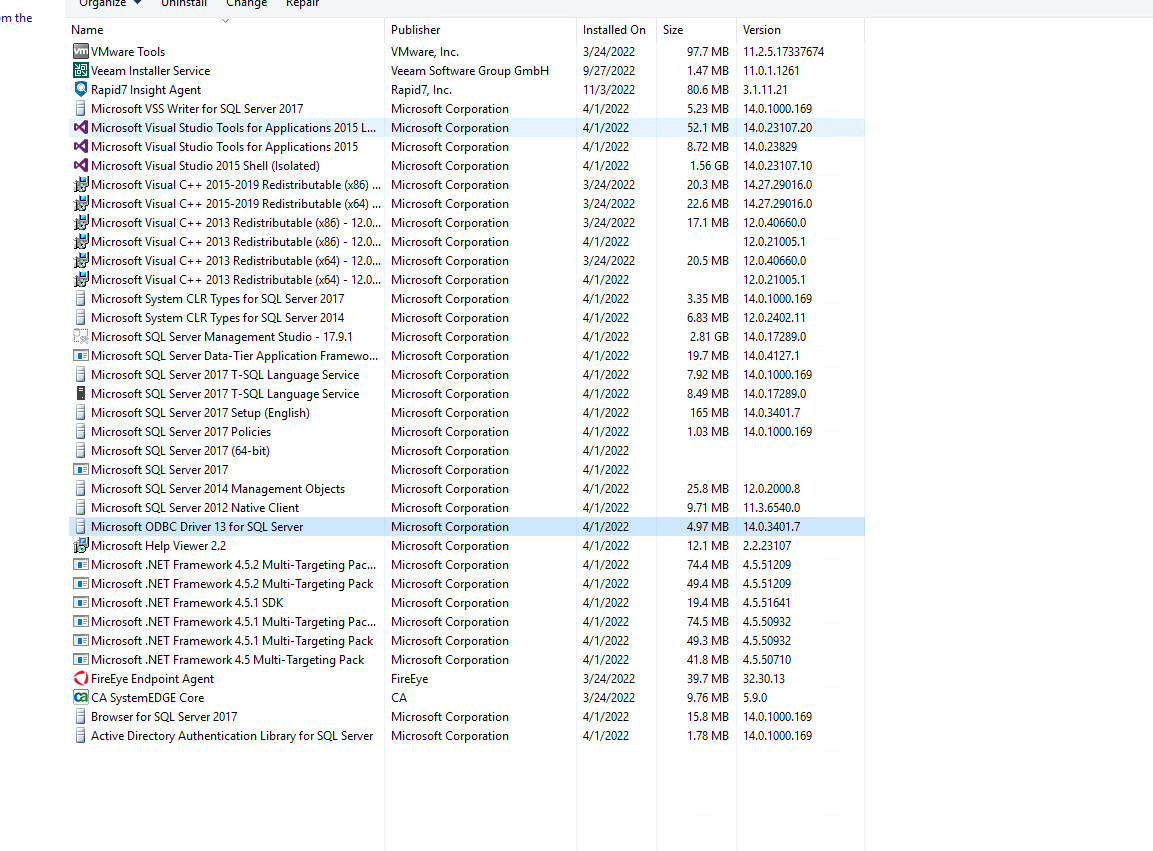Image resolution: width=1153 pixels, height=851 pixels.
Task: Click the 1.56 GB size value
Action: (709, 165)
